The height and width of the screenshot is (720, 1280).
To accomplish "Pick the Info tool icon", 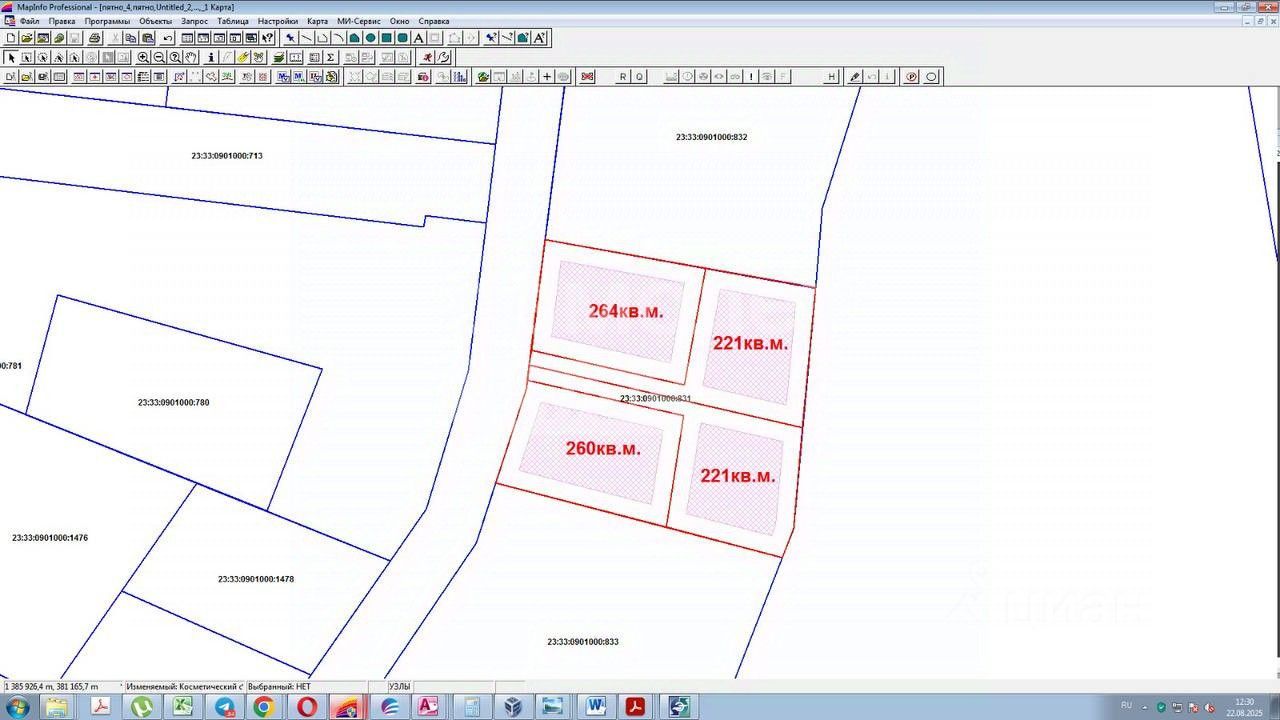I will pyautogui.click(x=211, y=58).
